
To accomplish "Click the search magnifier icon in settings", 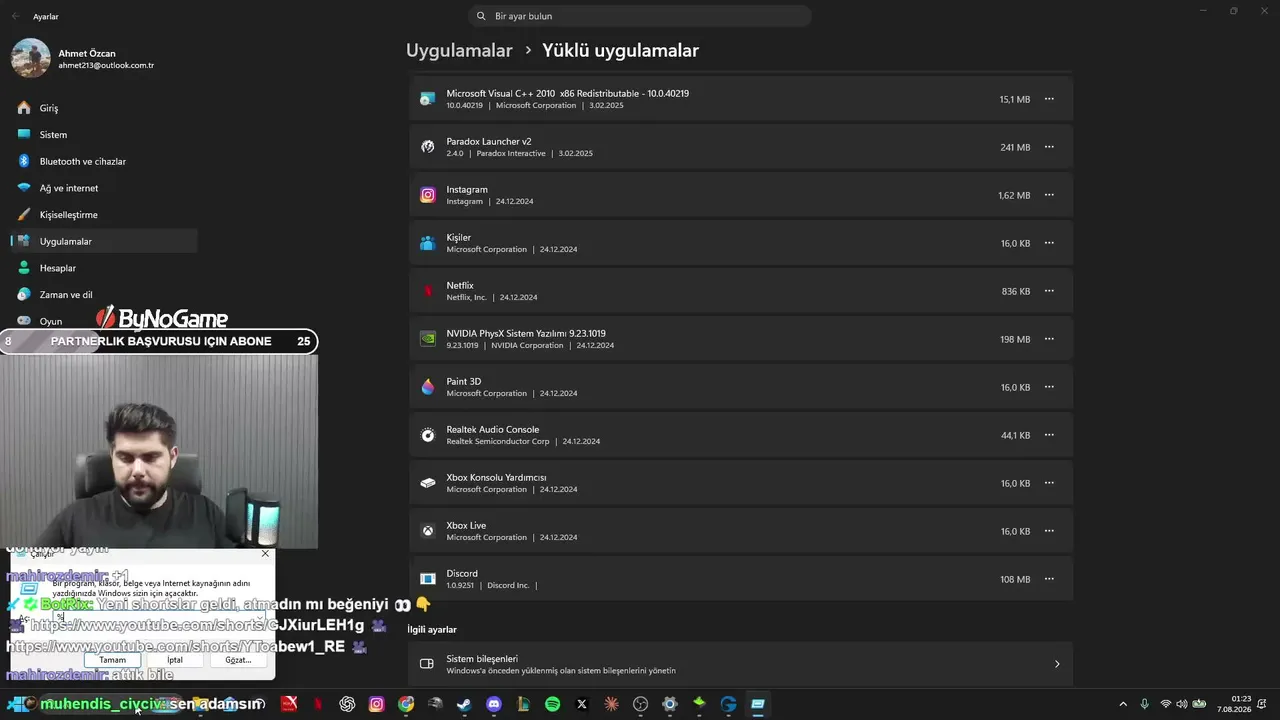I will click(x=481, y=16).
